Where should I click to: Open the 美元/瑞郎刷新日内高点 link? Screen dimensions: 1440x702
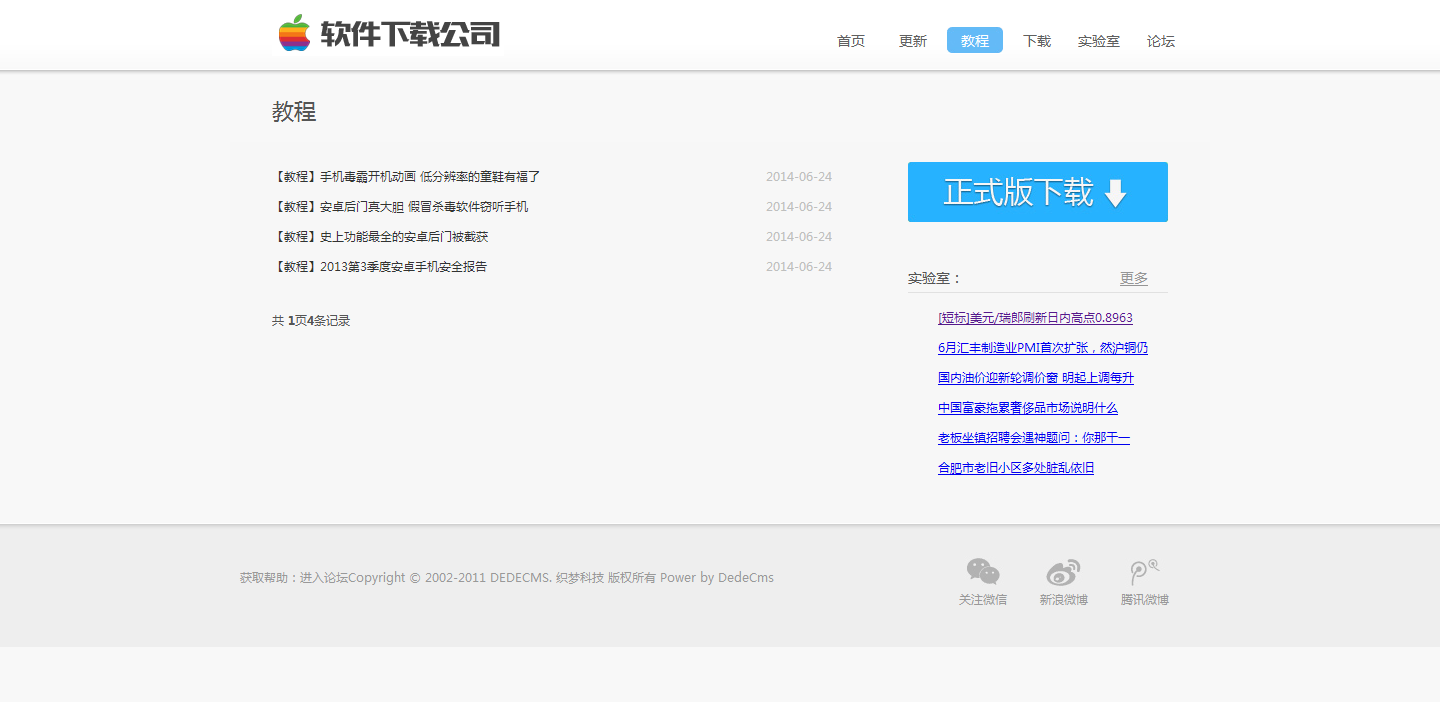1035,318
